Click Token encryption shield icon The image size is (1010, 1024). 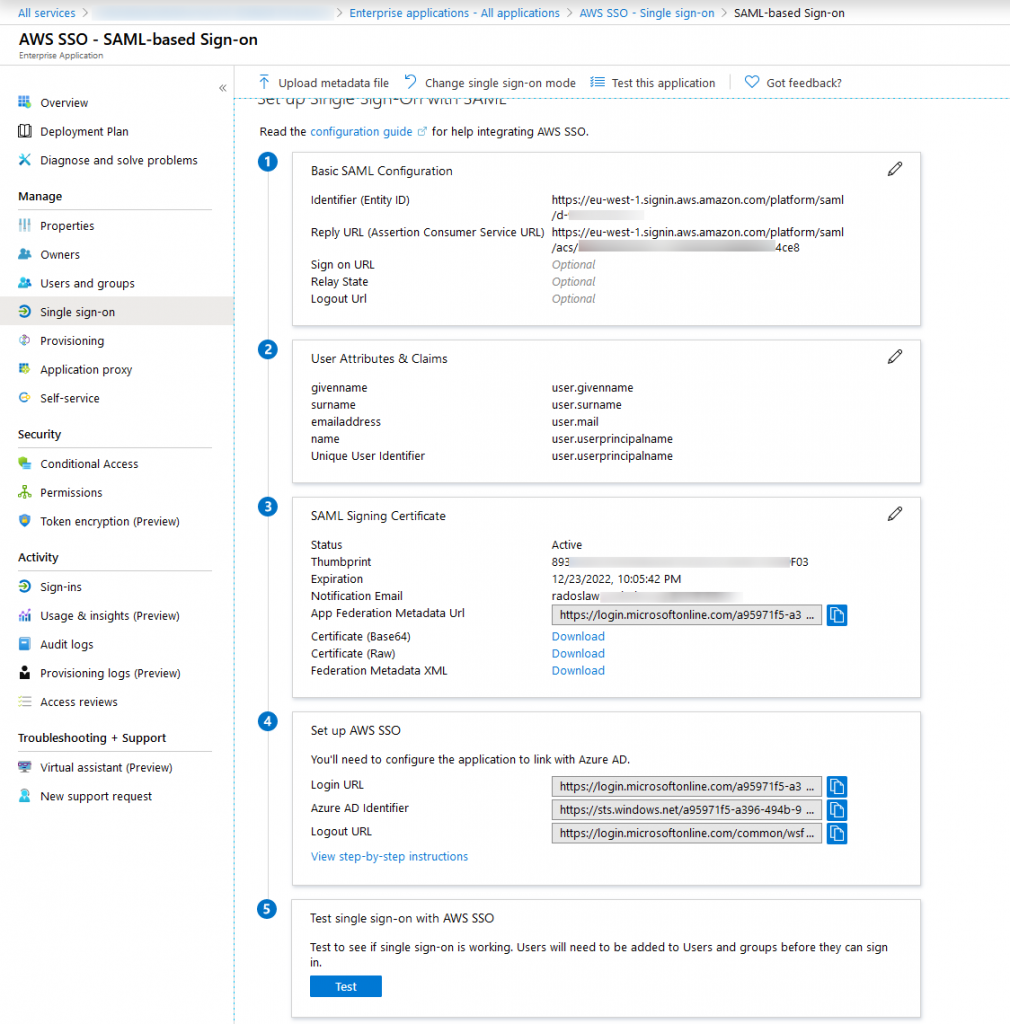[25, 520]
